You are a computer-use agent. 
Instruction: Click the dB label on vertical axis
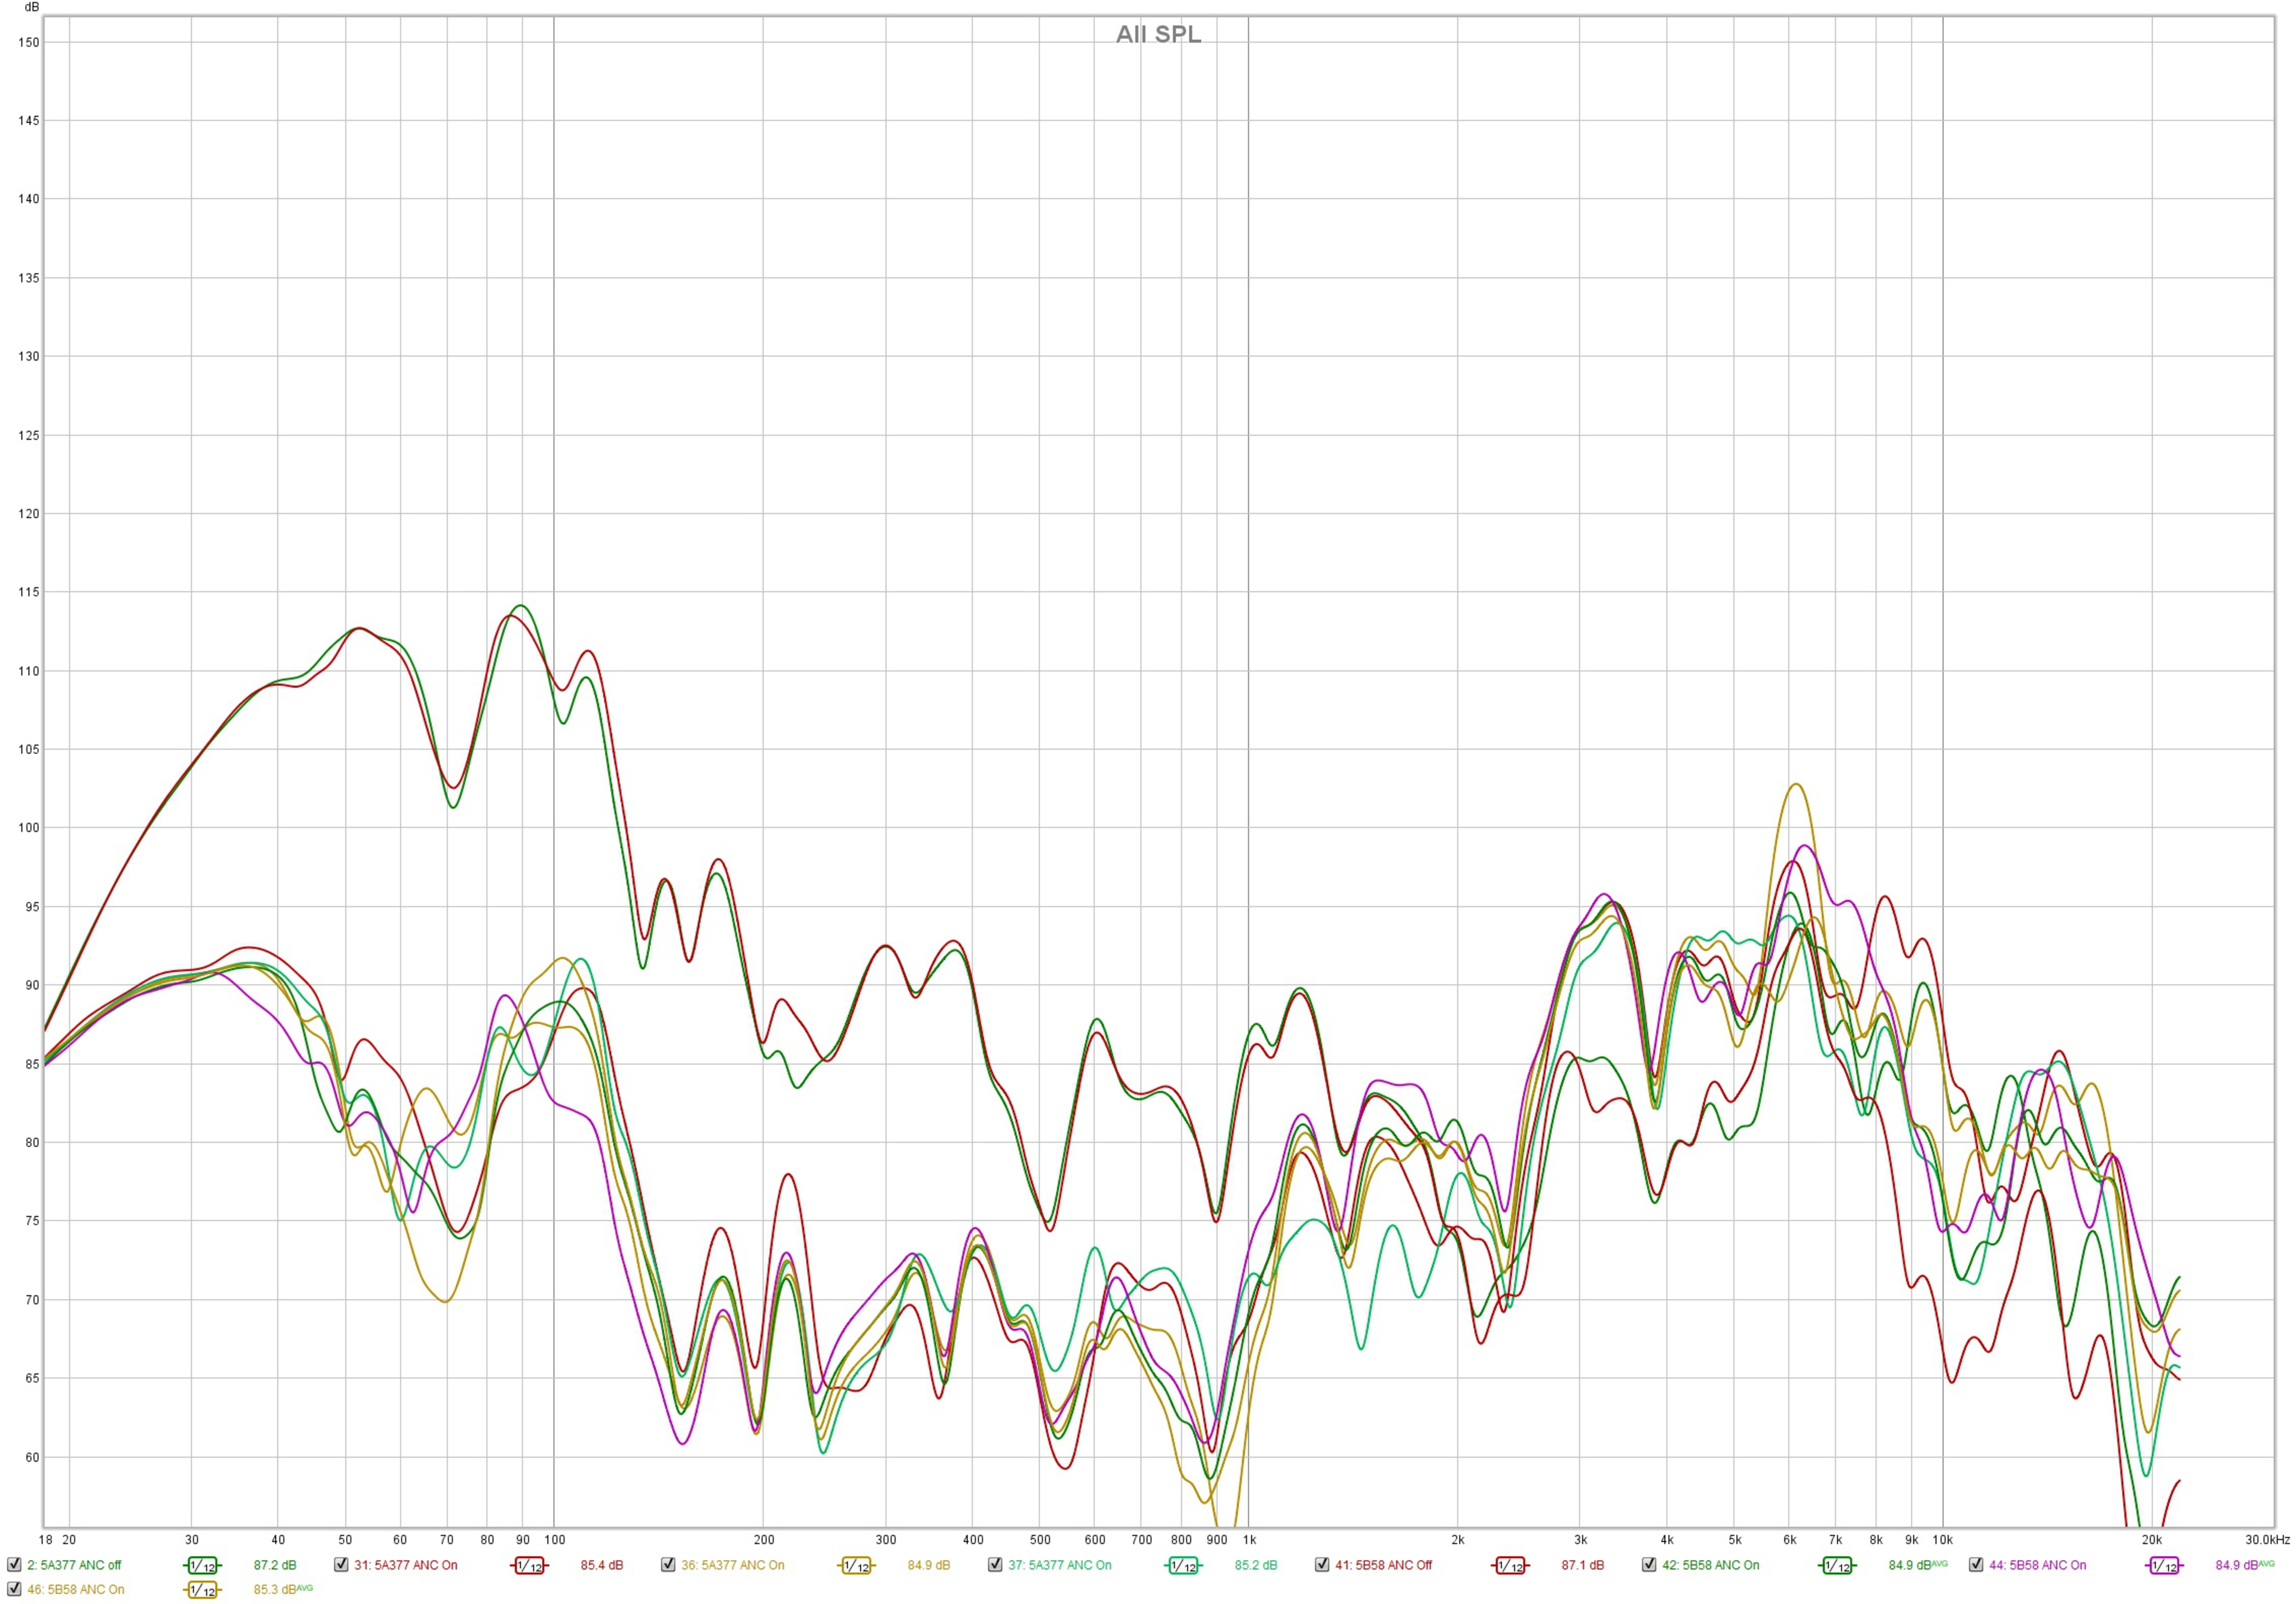pyautogui.click(x=31, y=7)
